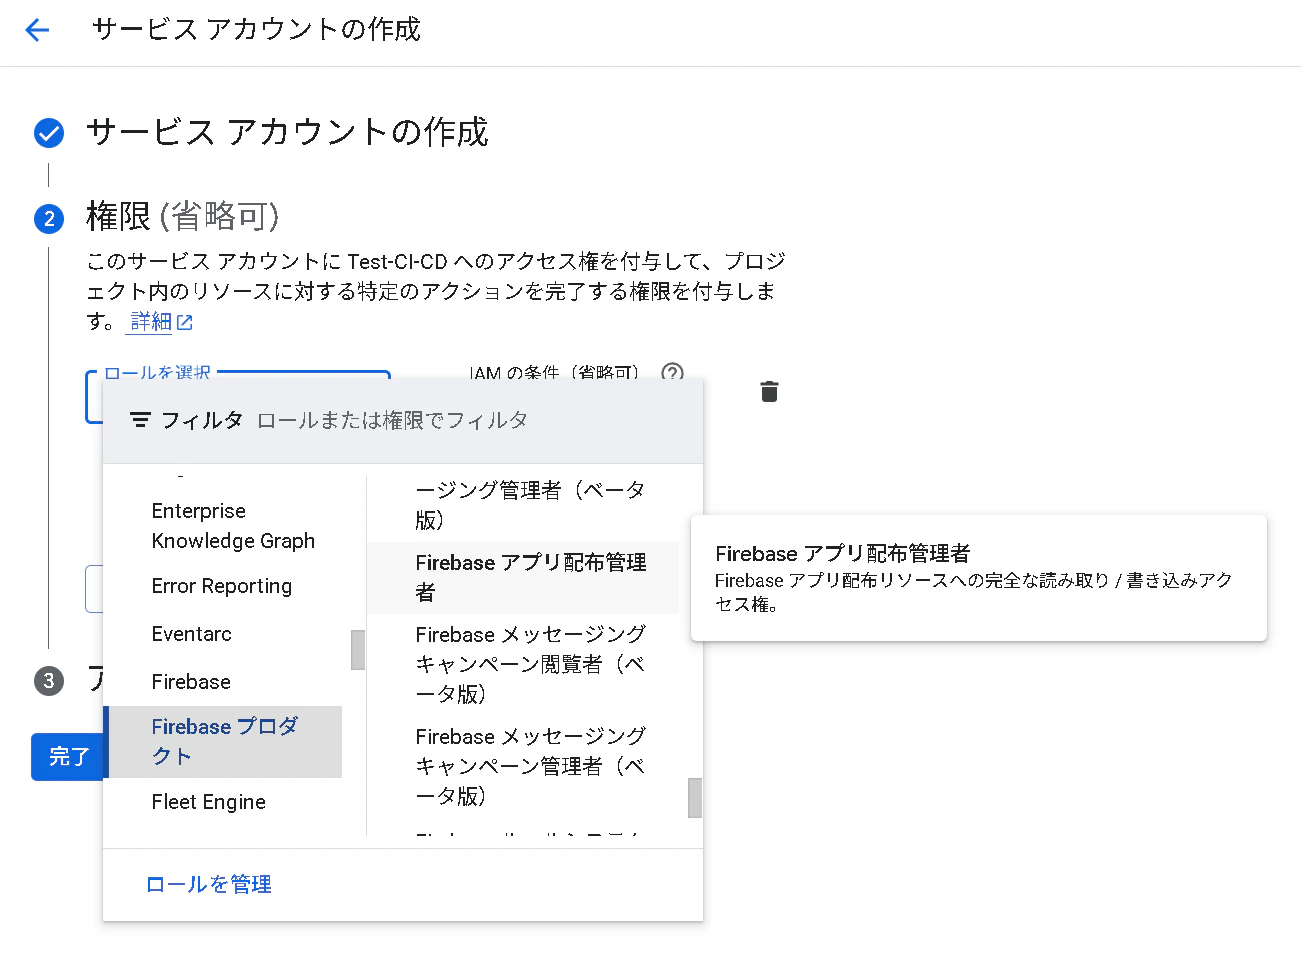Click the completed step one checkmark icon
Image resolution: width=1301 pixels, height=974 pixels.
click(49, 132)
